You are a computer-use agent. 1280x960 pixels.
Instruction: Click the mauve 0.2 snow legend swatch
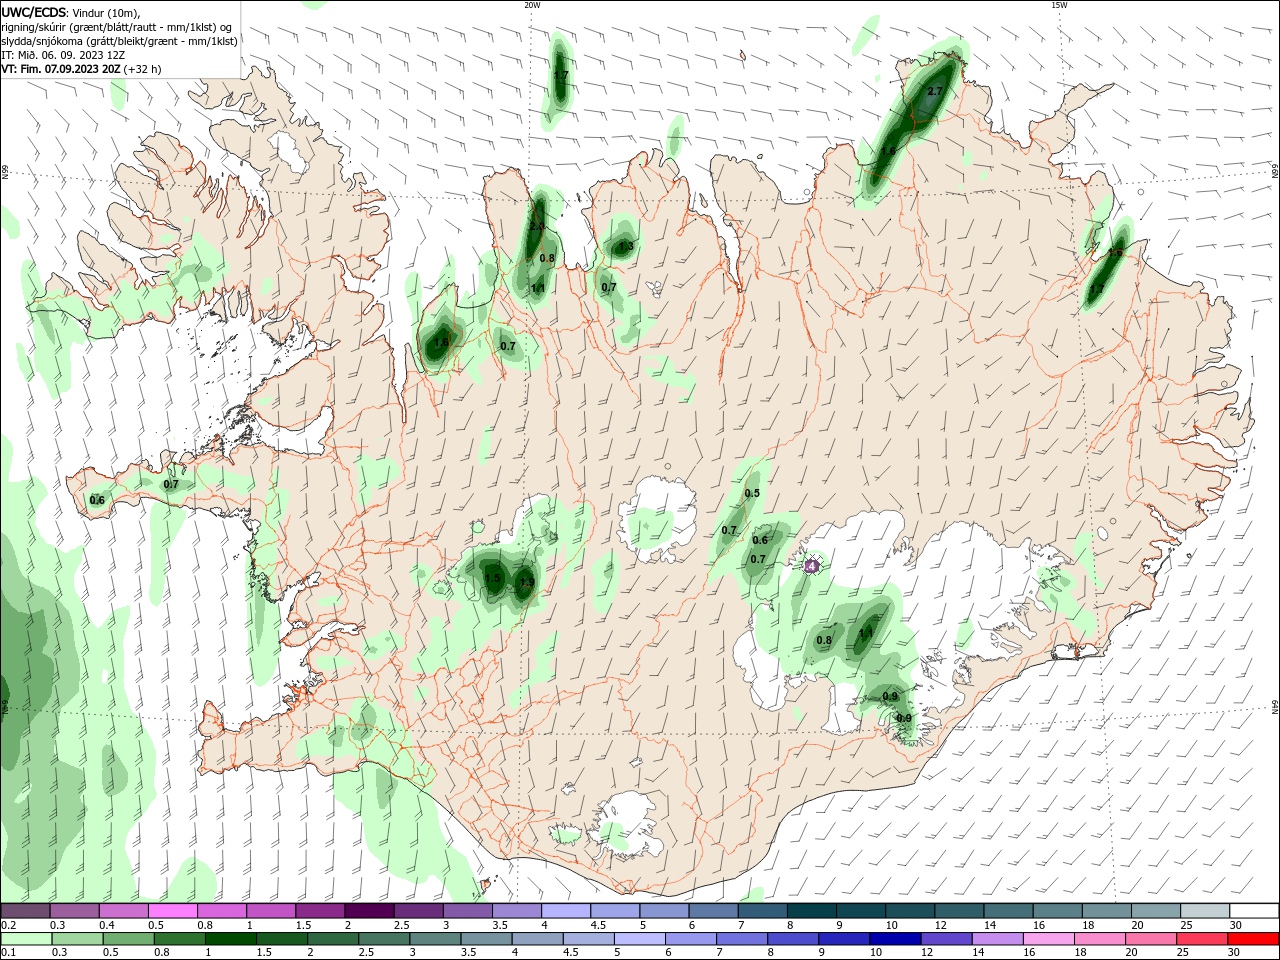point(26,911)
